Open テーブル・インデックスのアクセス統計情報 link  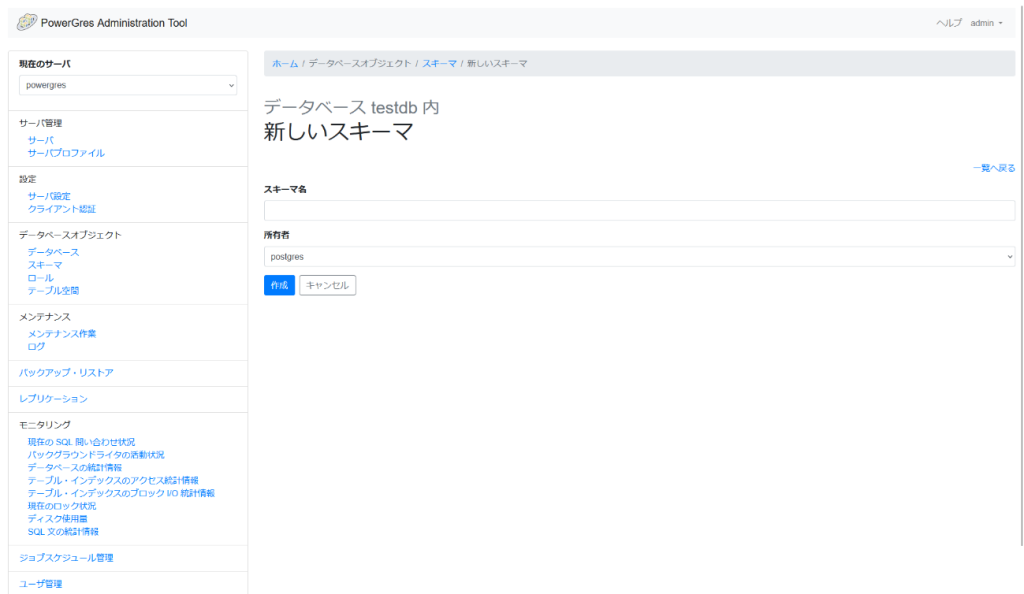[113, 480]
